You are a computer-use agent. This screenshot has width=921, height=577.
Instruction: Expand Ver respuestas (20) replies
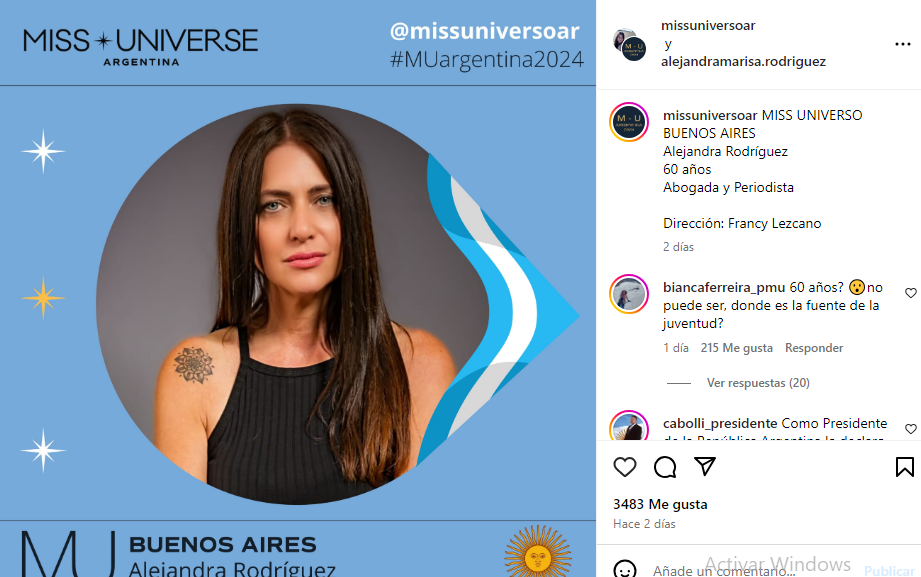coord(758,383)
